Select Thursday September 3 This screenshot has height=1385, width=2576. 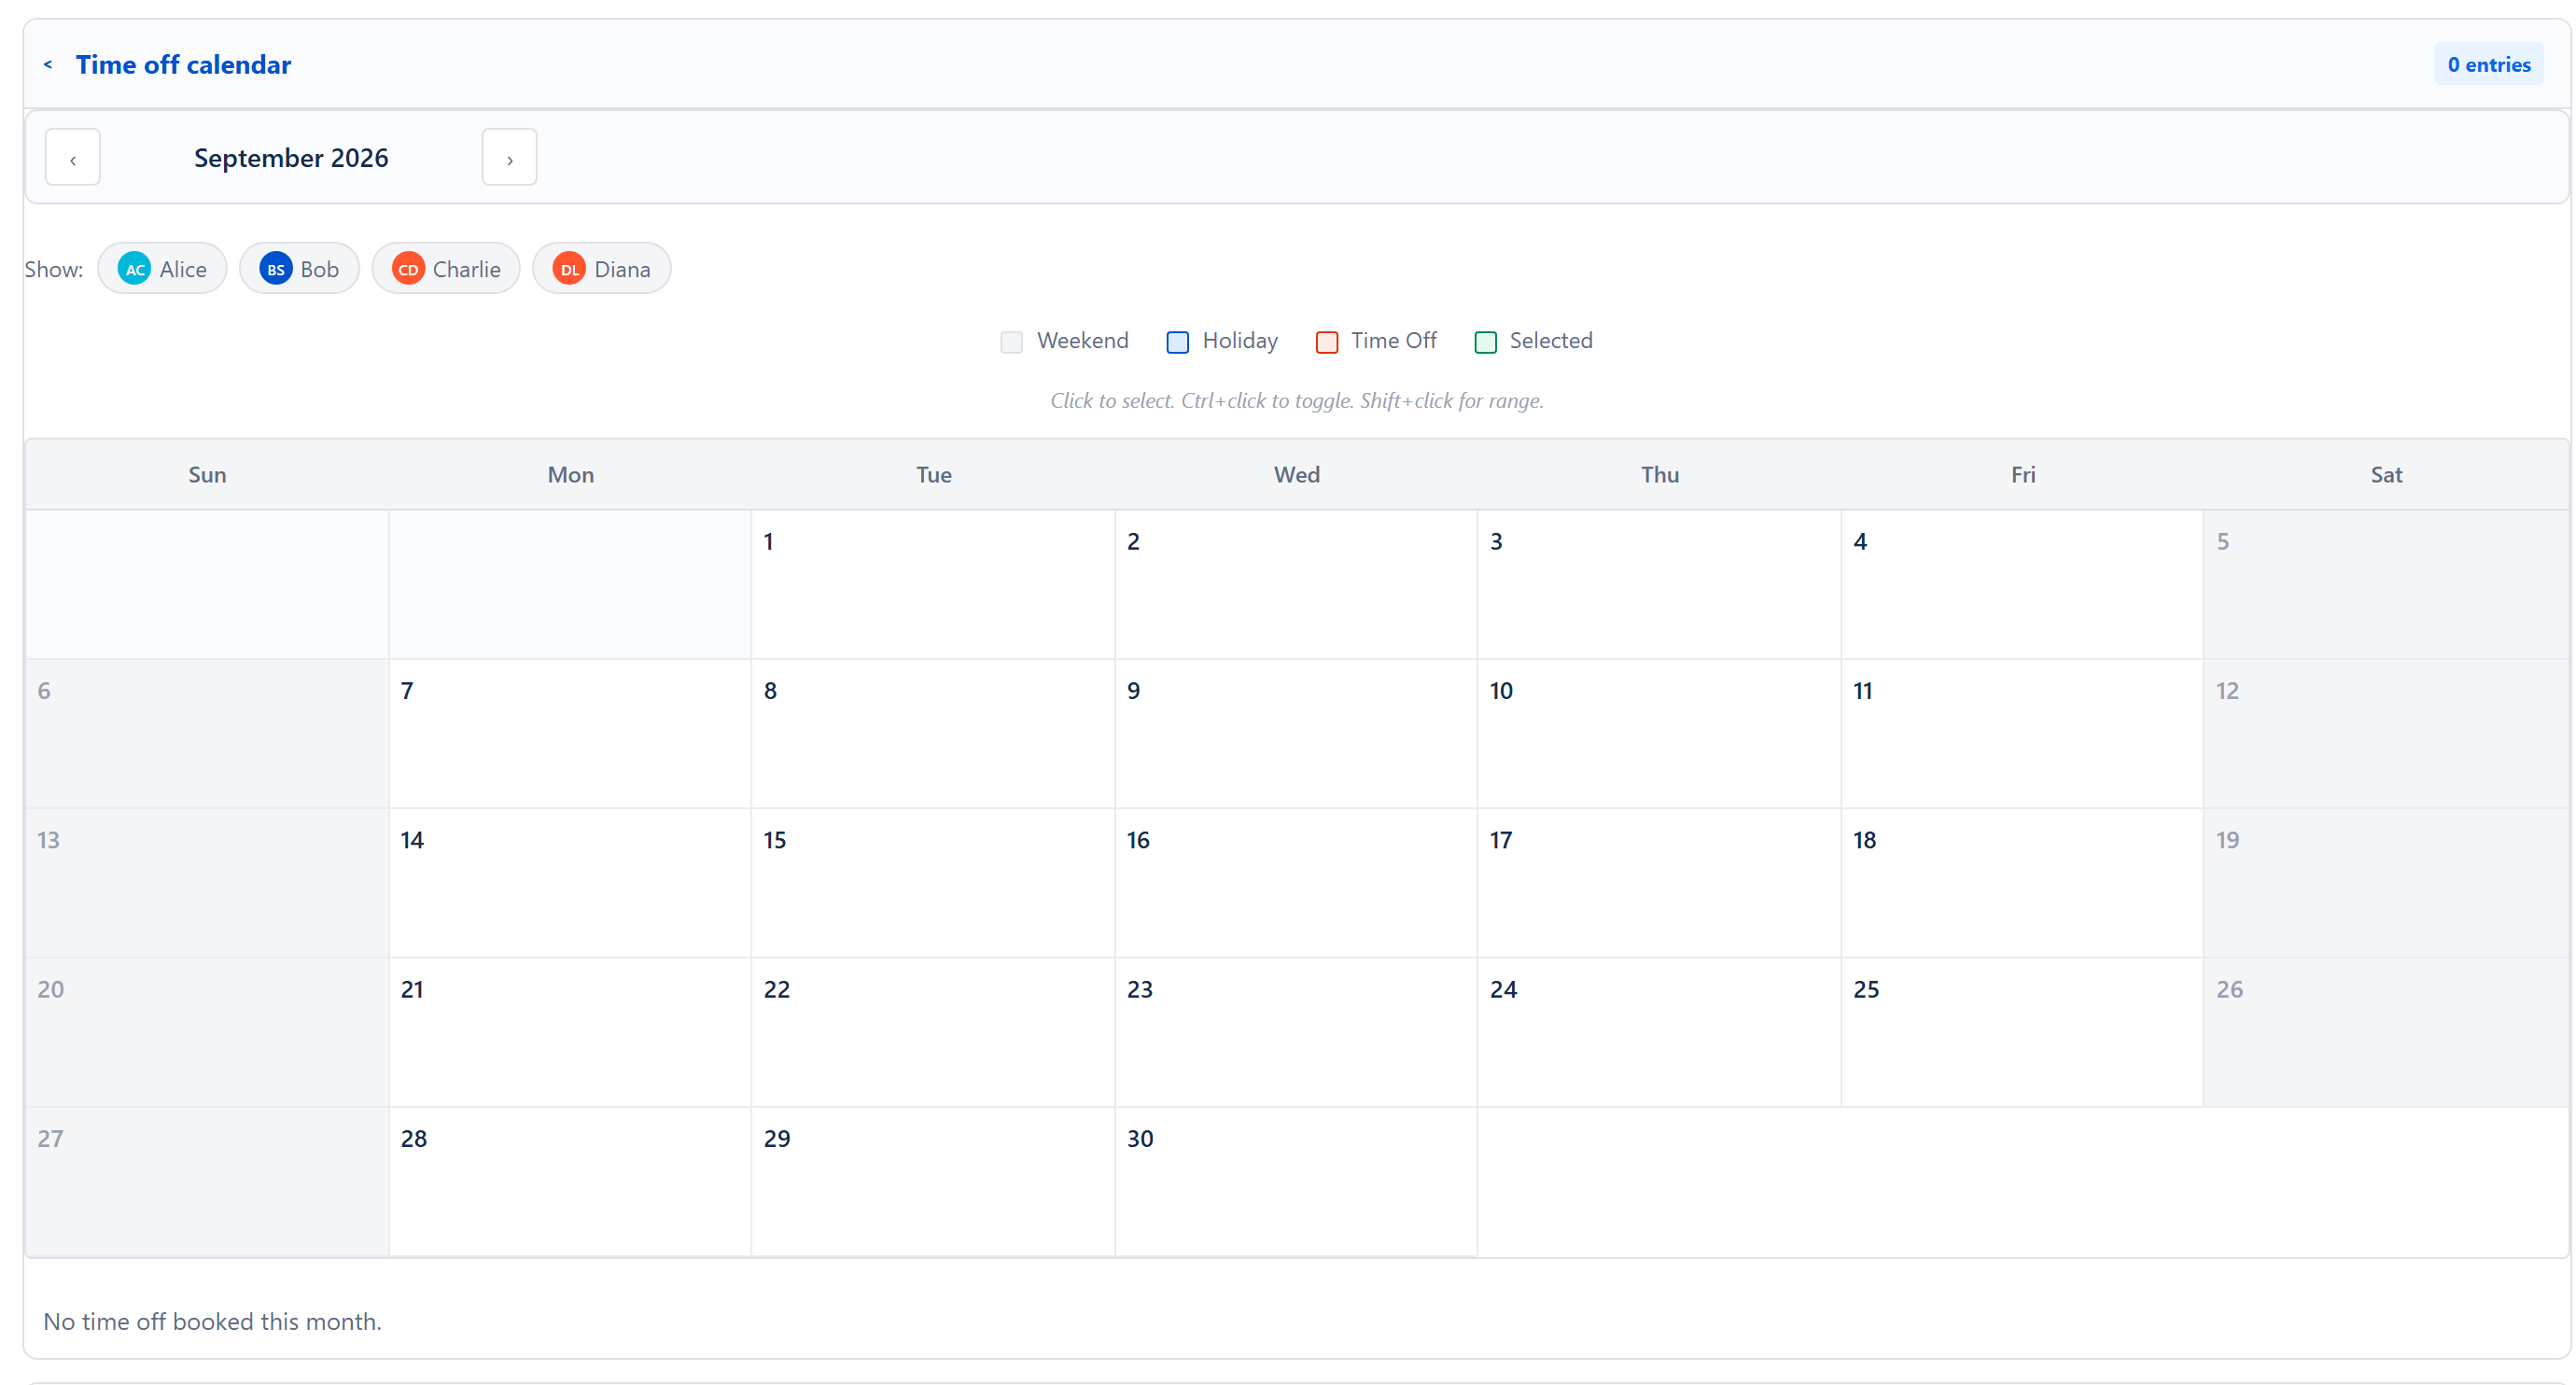(1659, 585)
